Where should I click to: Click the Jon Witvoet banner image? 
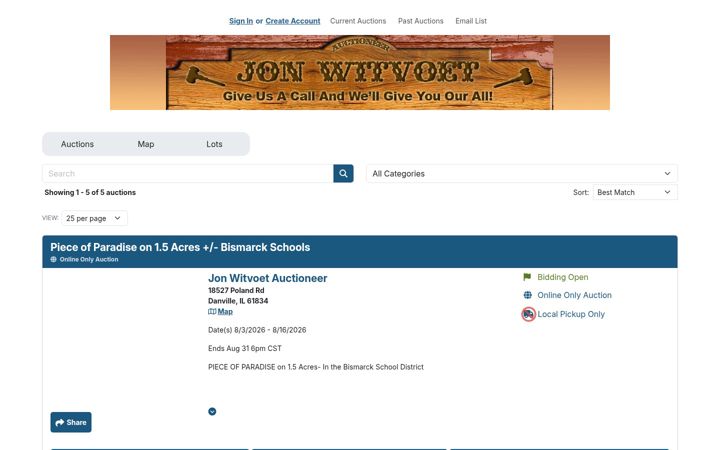coord(360,73)
